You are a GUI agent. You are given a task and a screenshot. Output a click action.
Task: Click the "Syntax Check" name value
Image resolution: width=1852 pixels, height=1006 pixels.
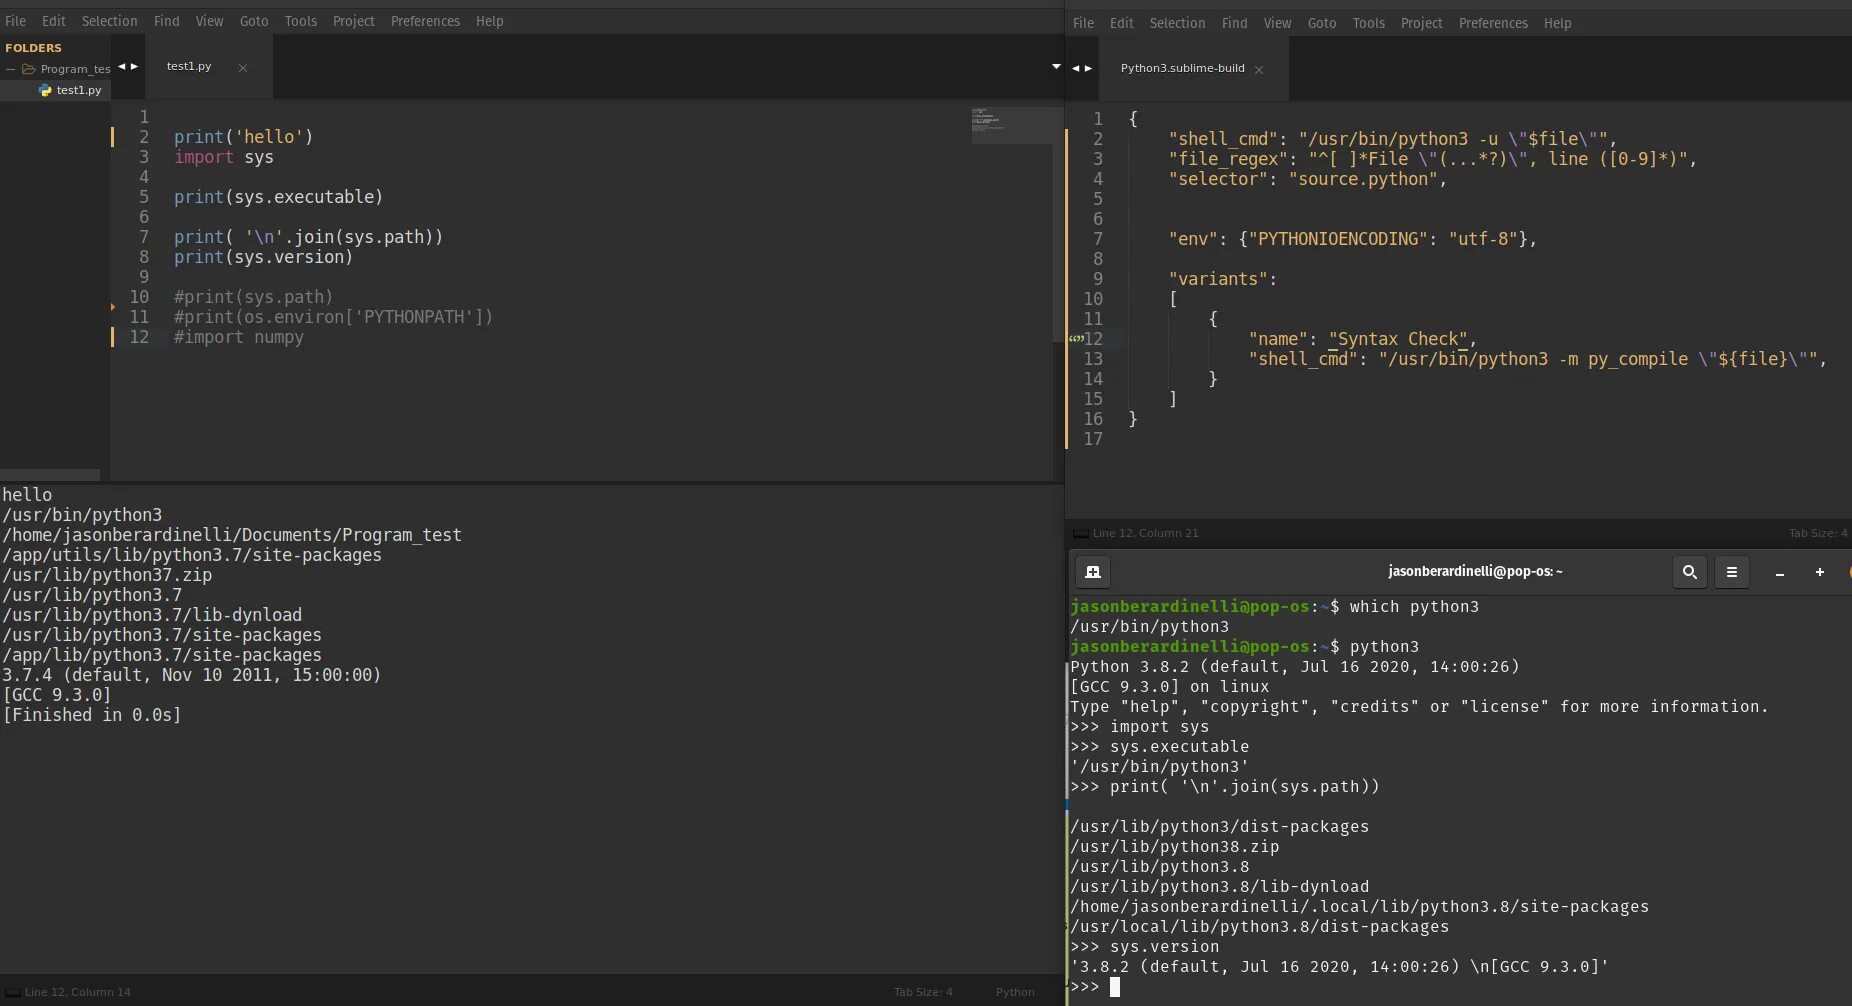(1398, 339)
